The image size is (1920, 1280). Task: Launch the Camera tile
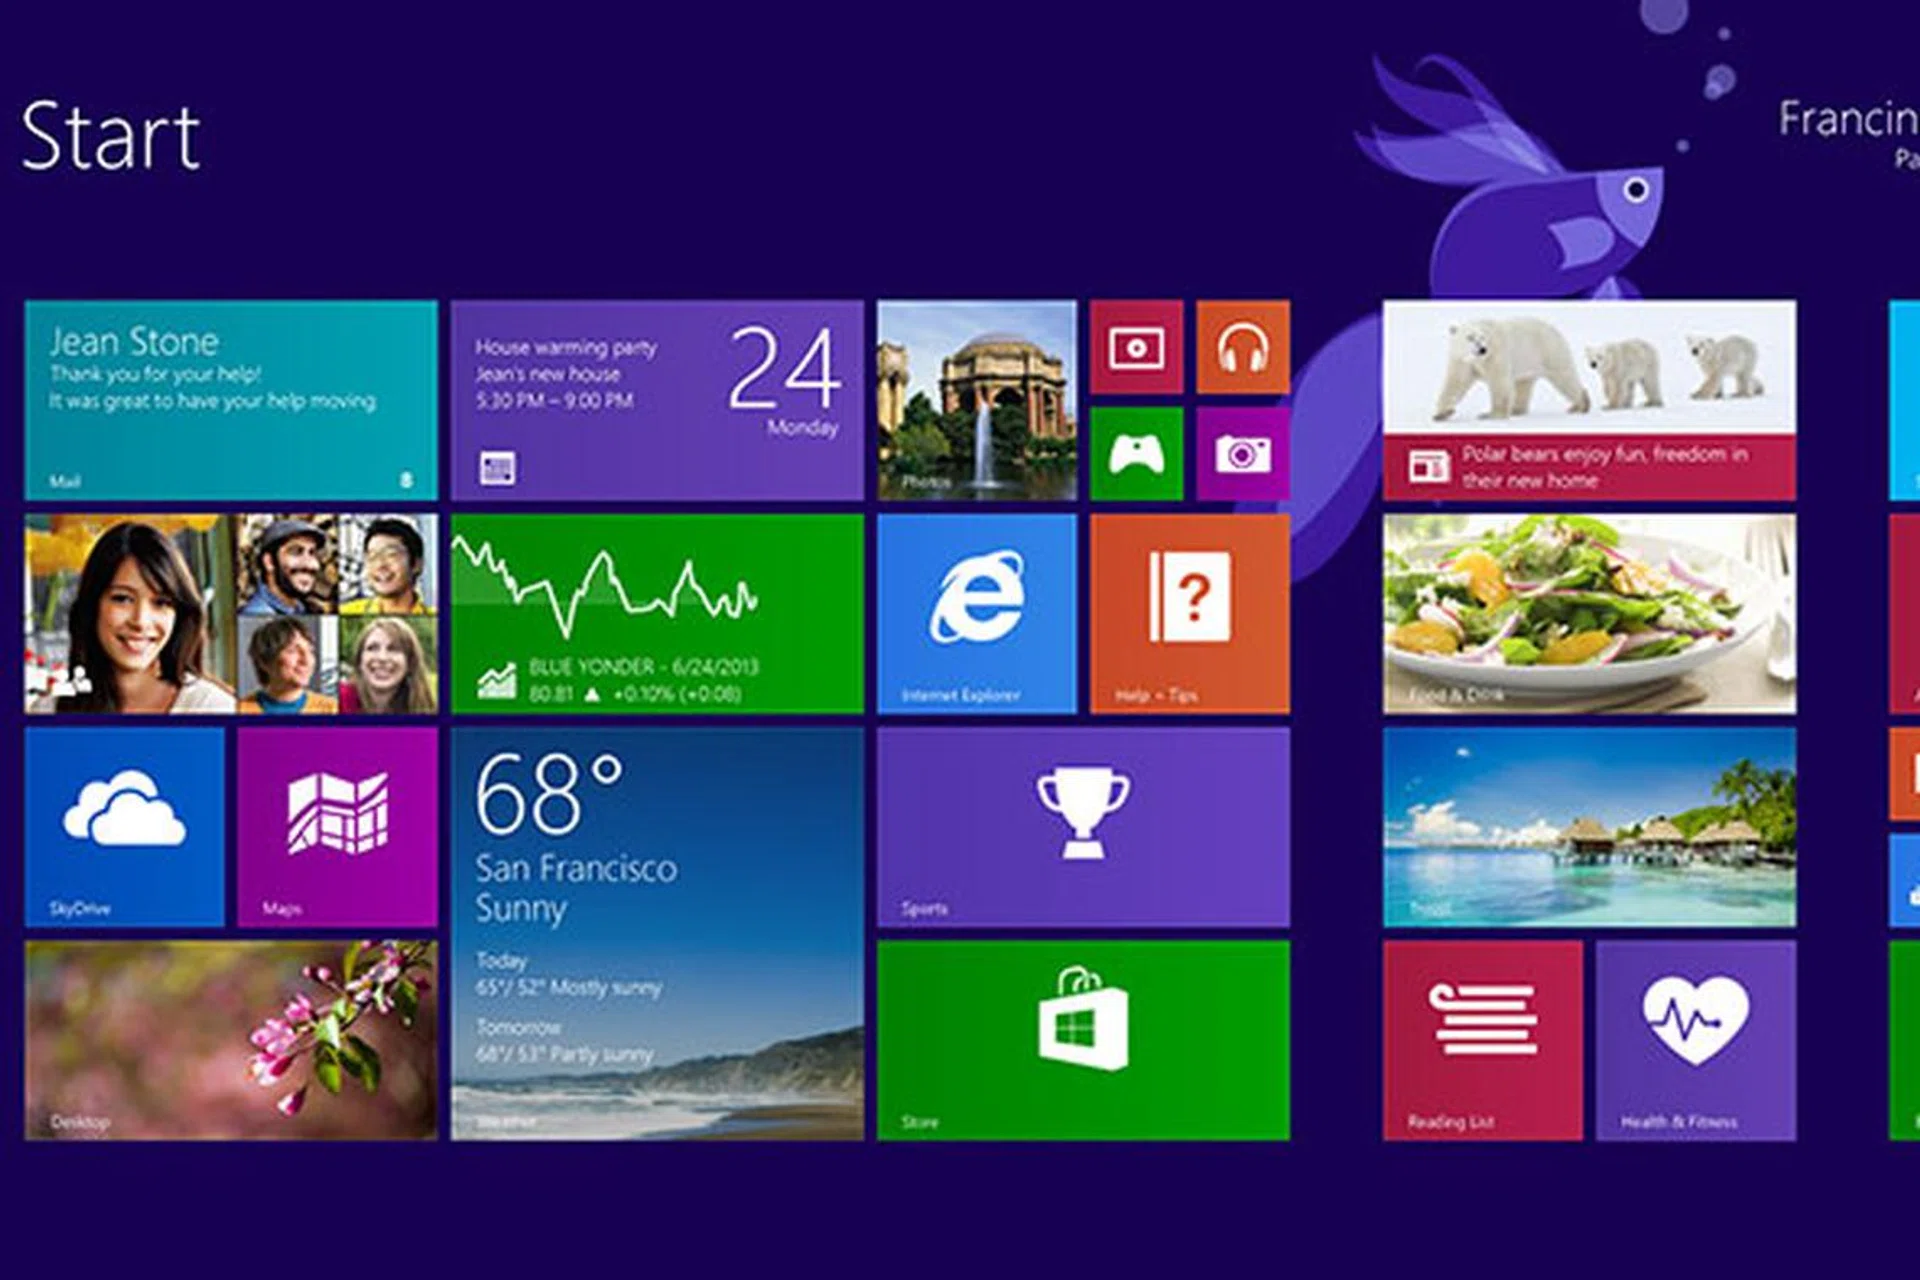[x=1243, y=454]
